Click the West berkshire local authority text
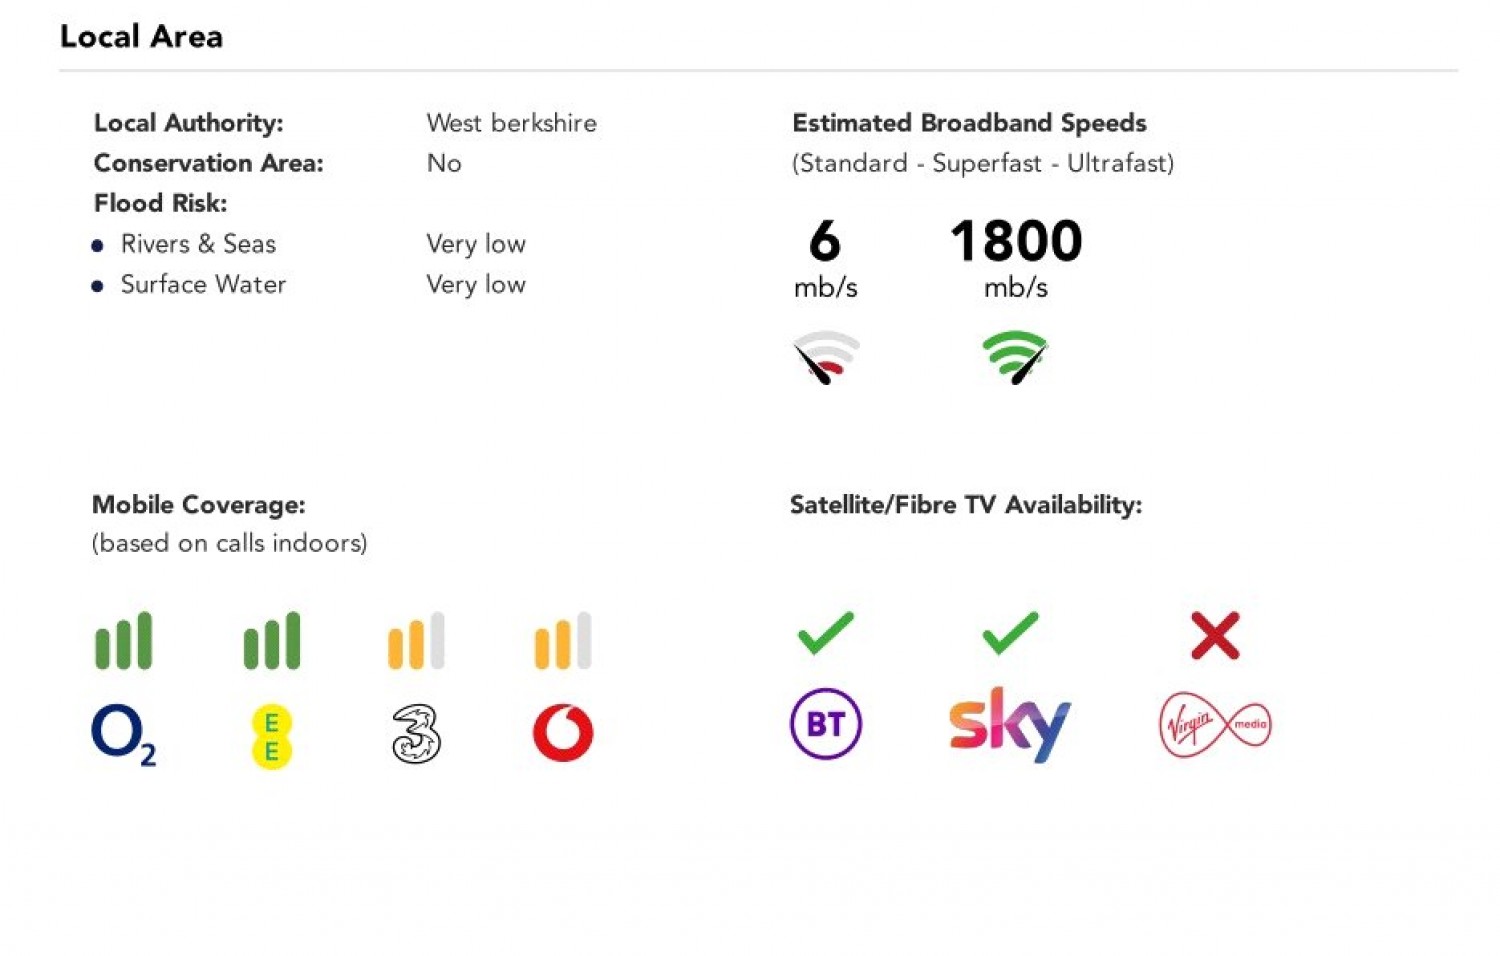The width and height of the screenshot is (1500, 956). pos(511,123)
